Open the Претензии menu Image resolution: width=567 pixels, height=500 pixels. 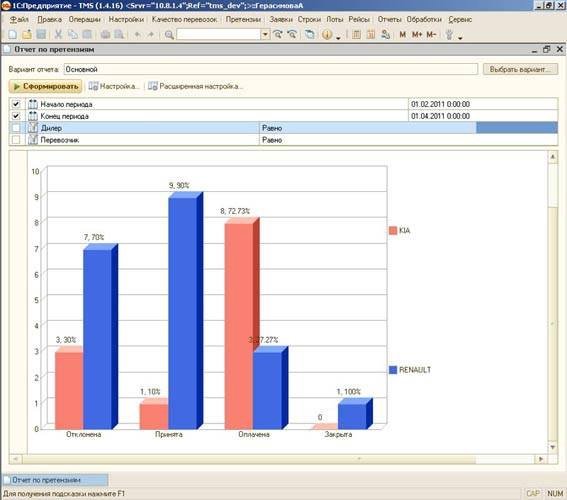pos(243,19)
